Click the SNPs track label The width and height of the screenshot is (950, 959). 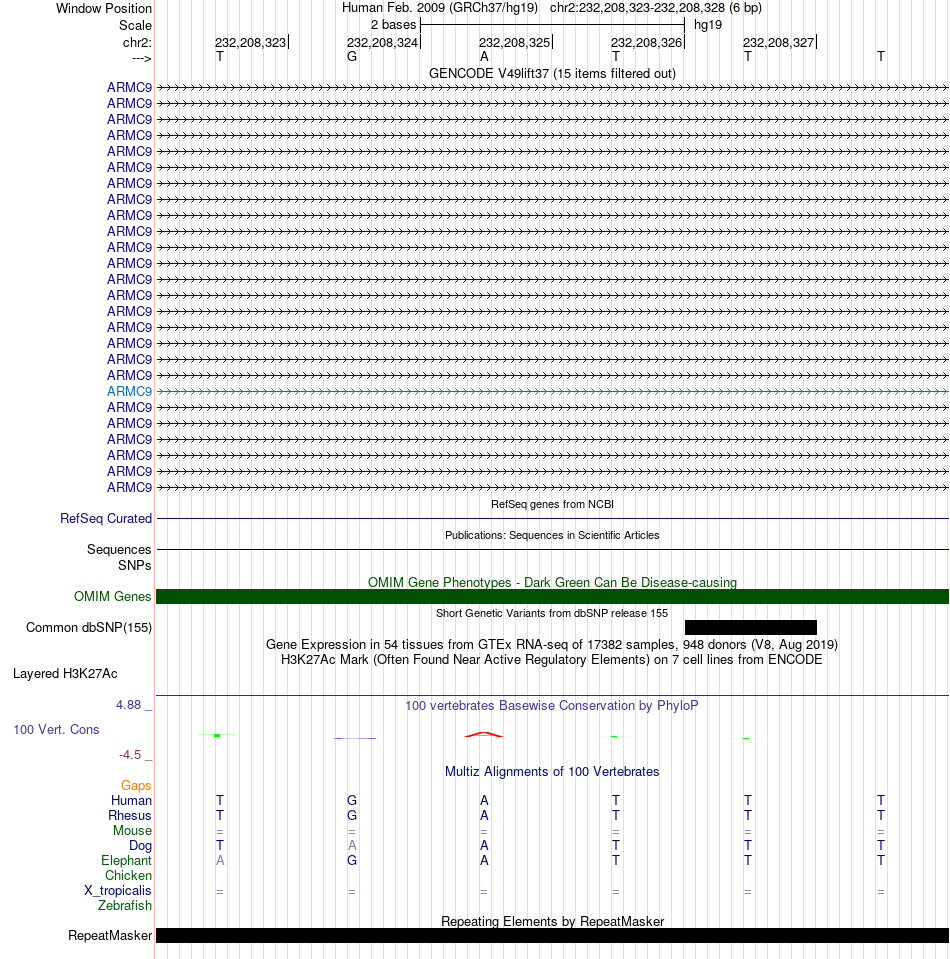point(135,565)
